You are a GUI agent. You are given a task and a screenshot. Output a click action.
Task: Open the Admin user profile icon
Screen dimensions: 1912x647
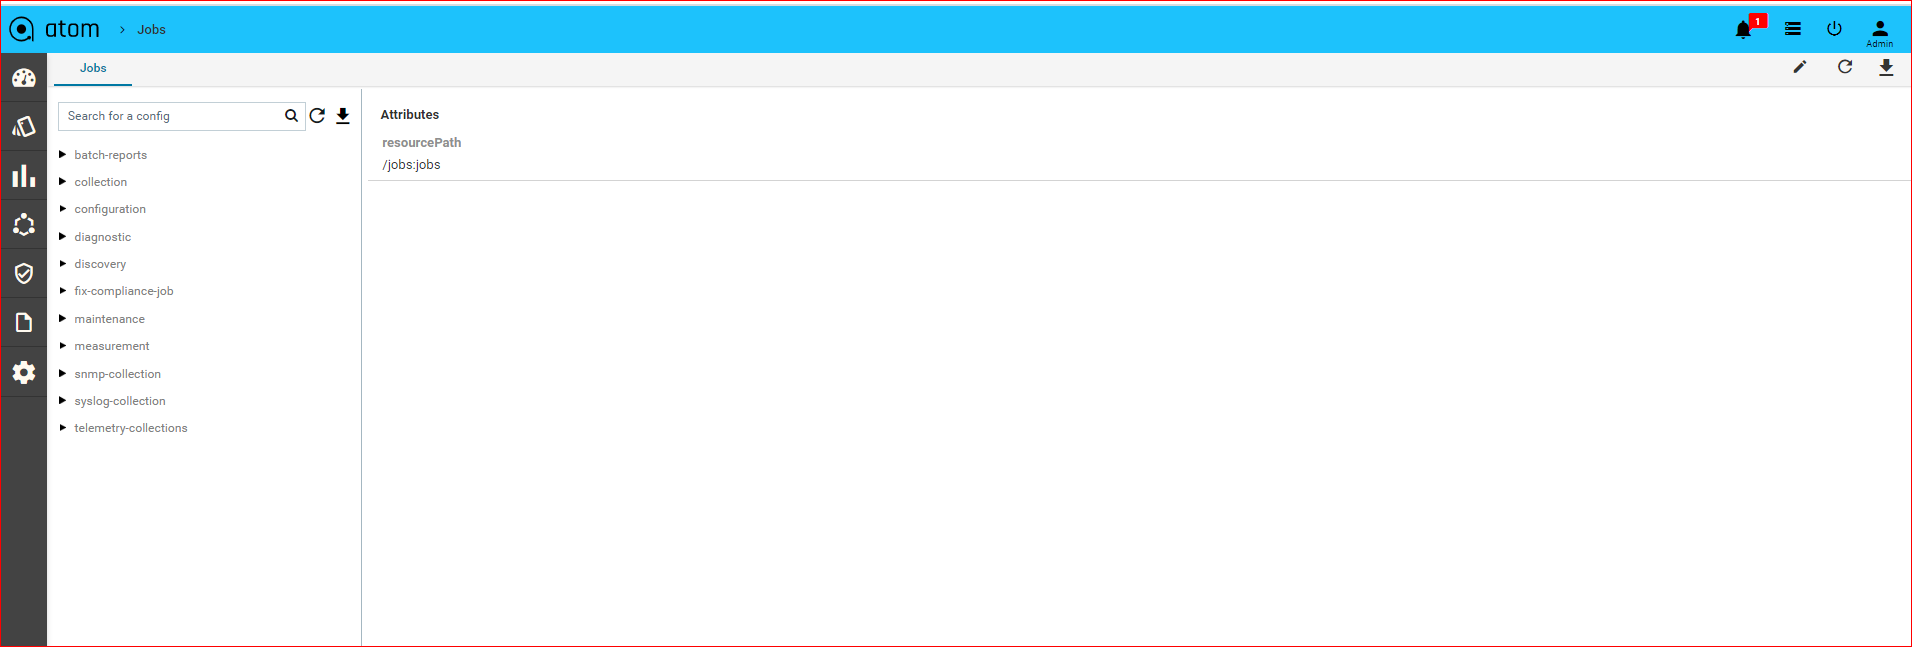click(x=1880, y=33)
